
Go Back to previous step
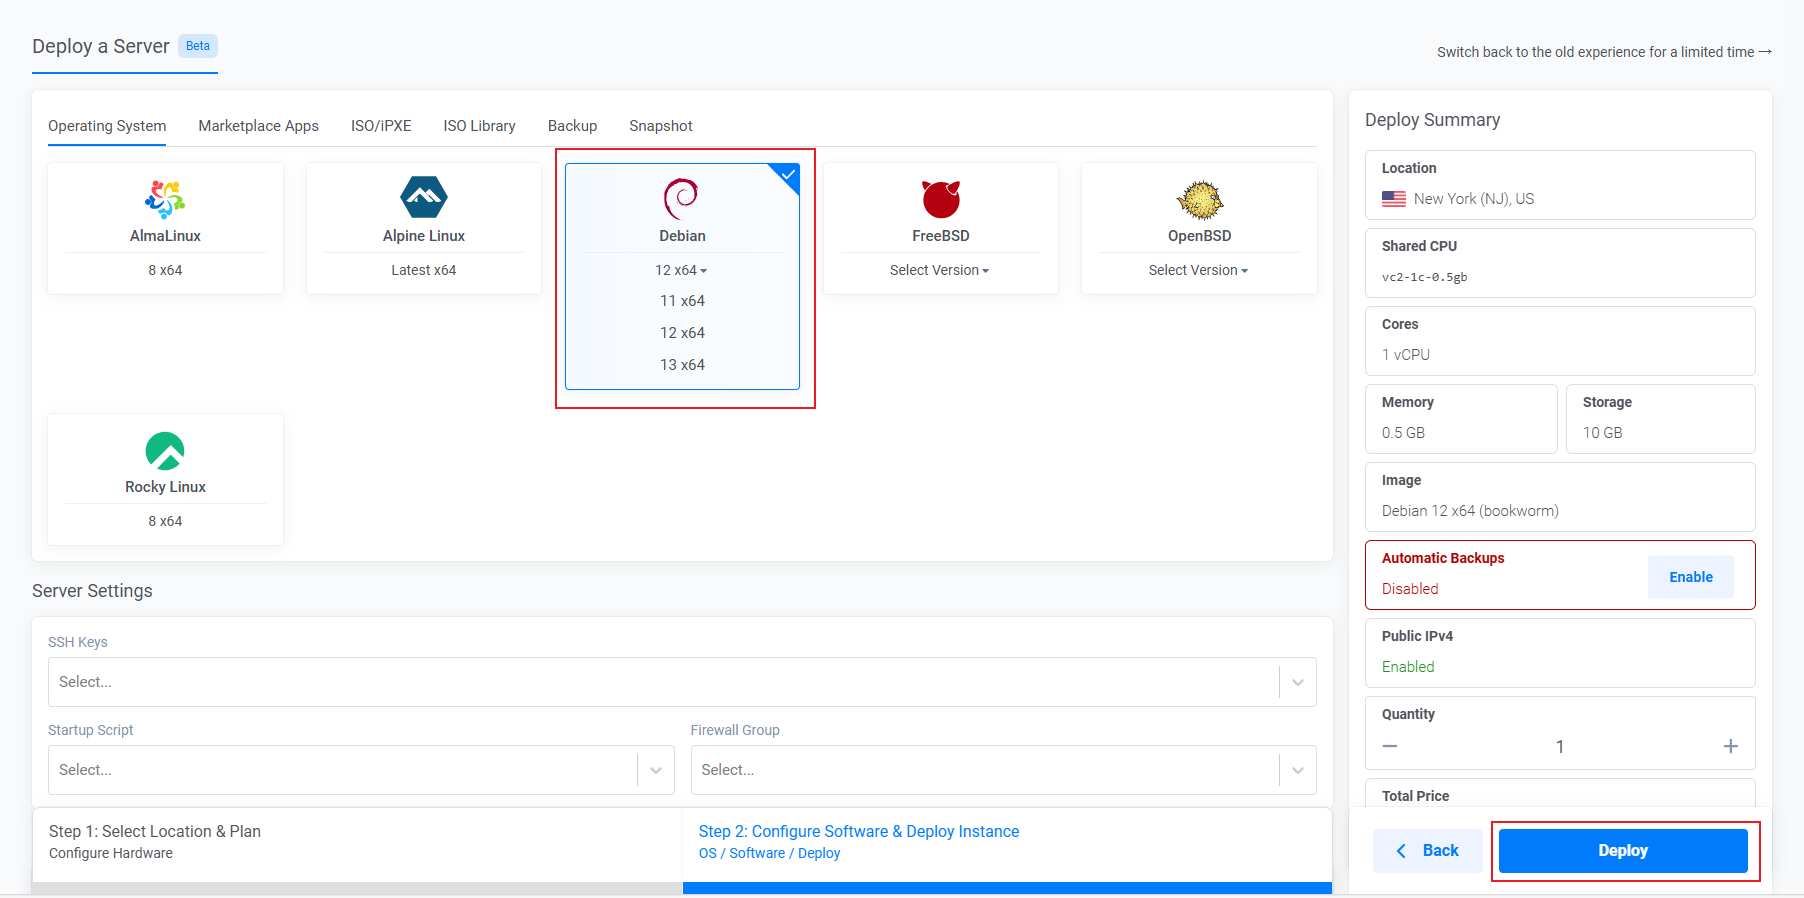tap(1427, 851)
